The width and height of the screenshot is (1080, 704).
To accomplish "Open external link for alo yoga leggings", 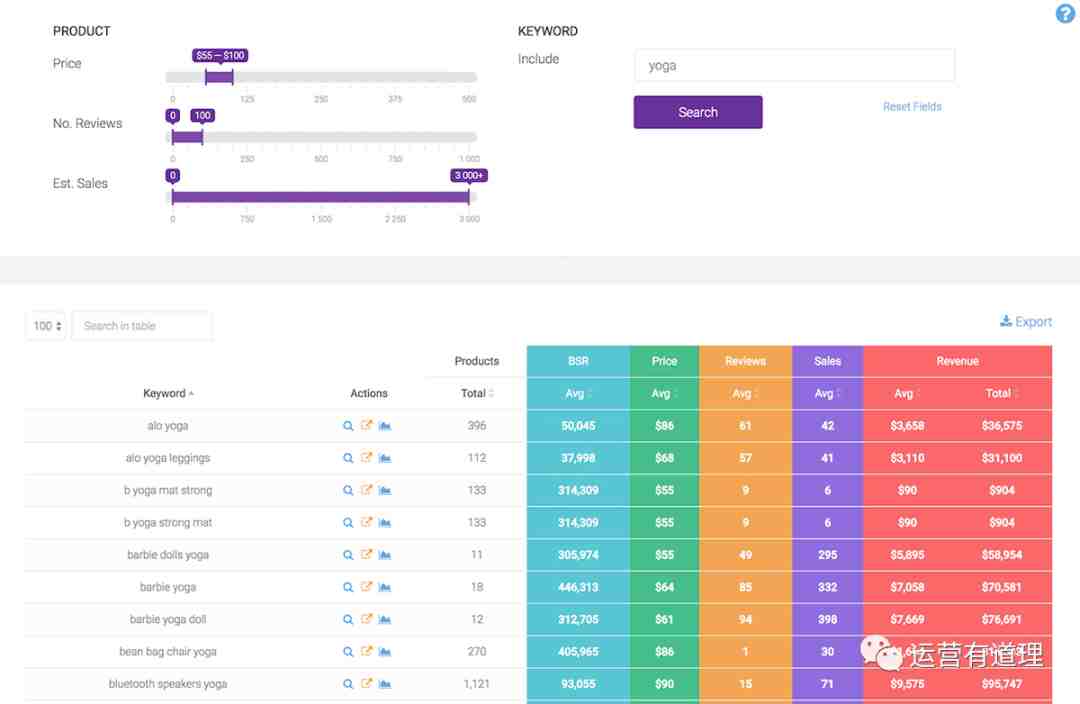I will [366, 458].
